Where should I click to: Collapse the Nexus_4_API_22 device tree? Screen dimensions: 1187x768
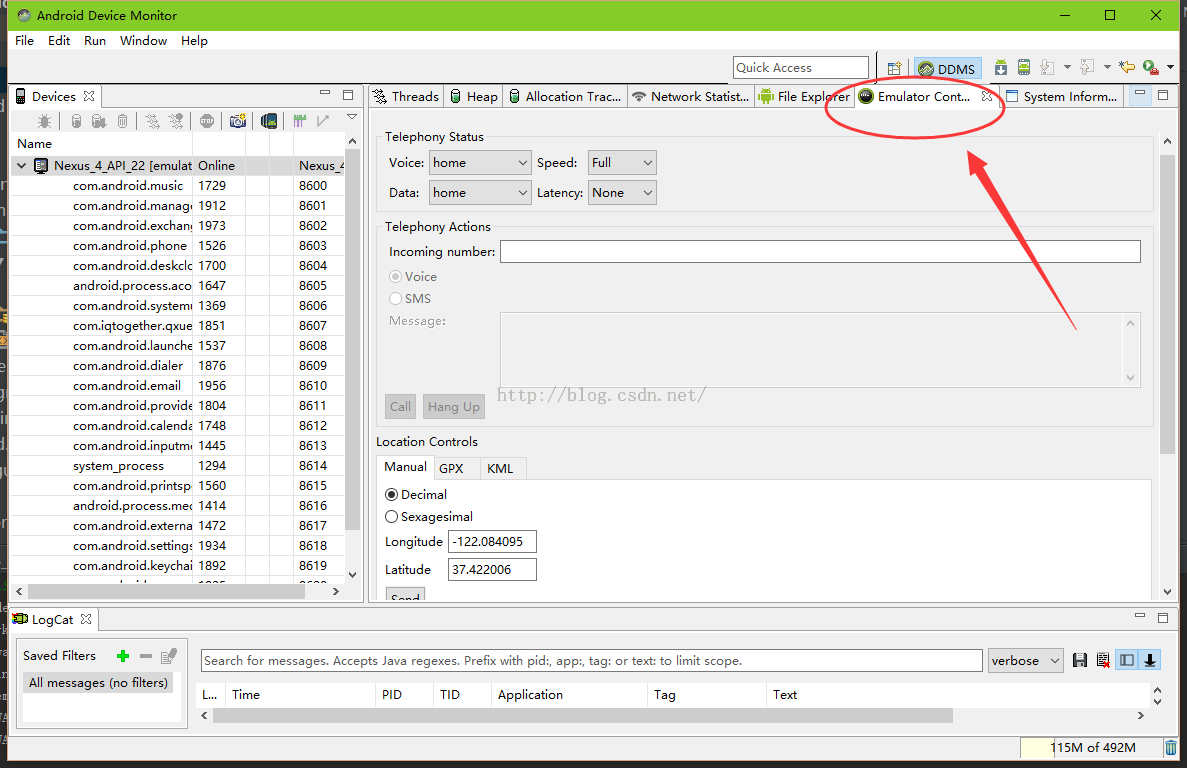point(21,166)
